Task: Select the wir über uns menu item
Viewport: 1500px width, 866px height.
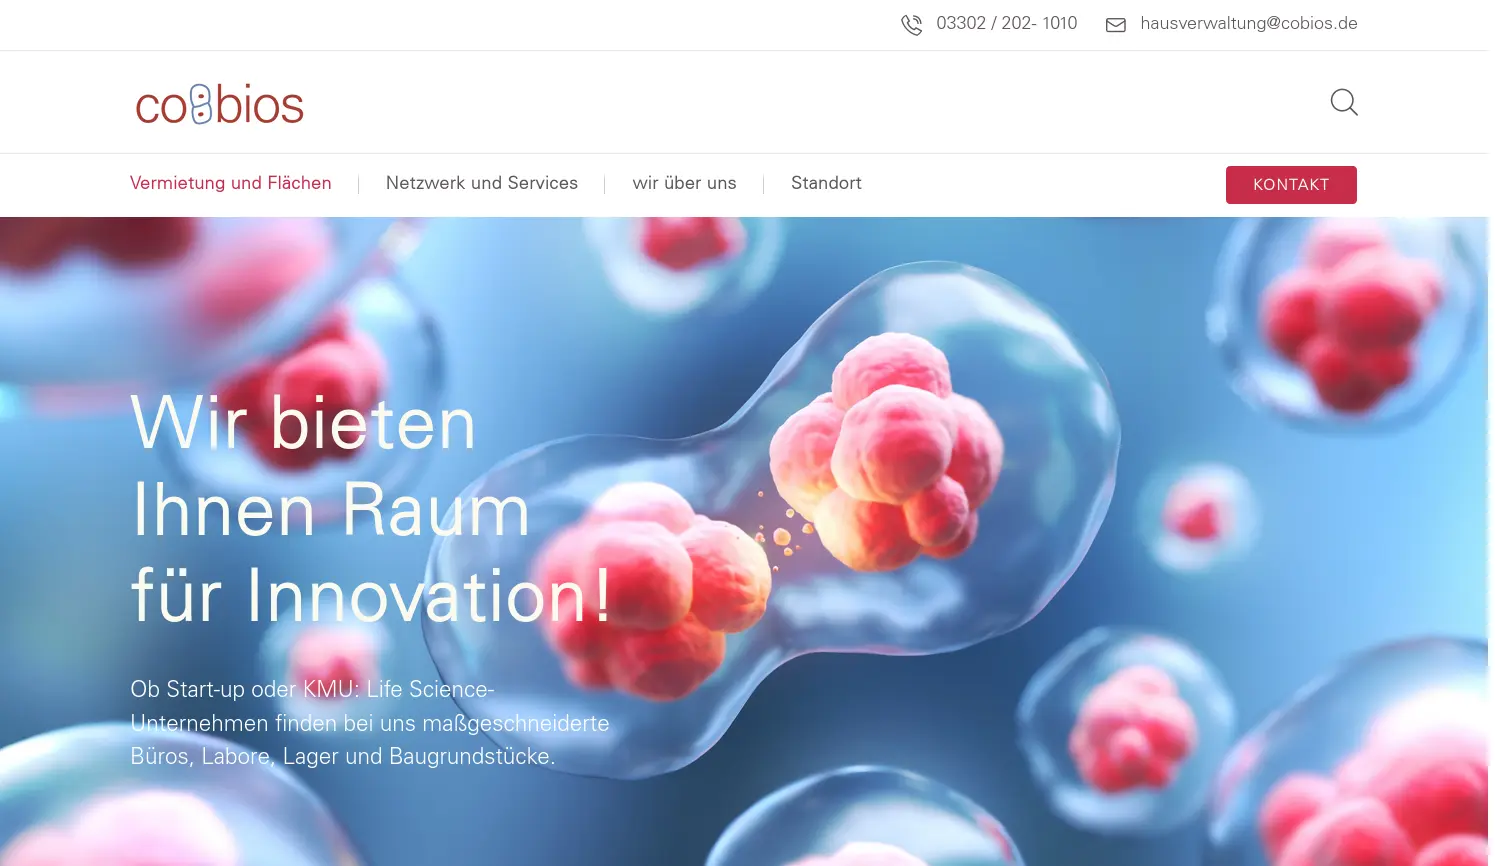Action: click(x=684, y=183)
